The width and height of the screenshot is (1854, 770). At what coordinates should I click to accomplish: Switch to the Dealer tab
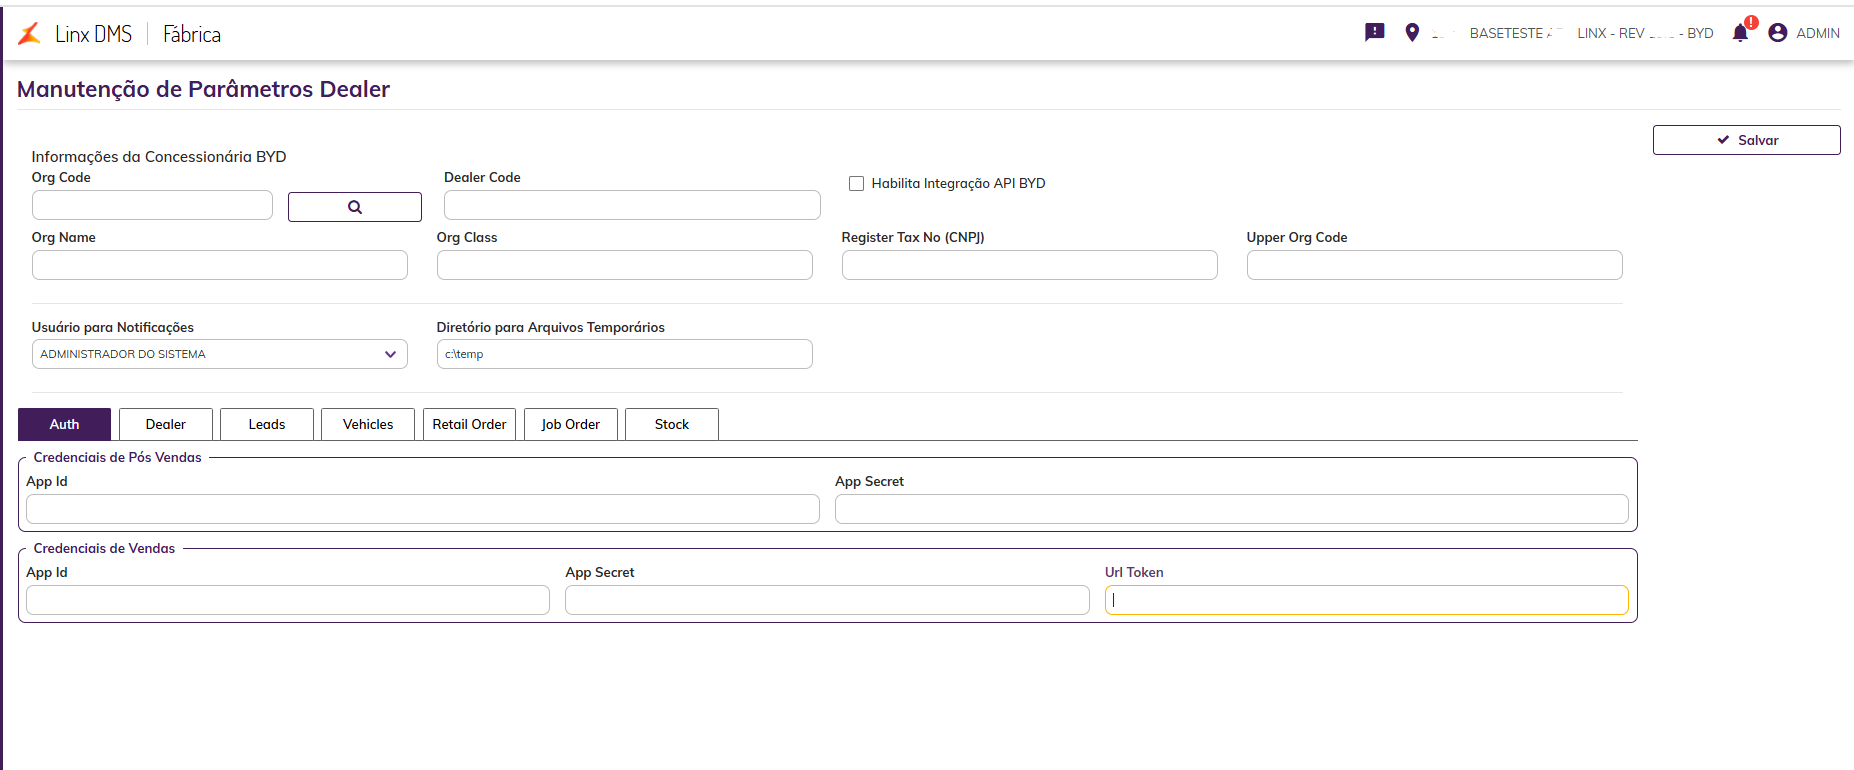tap(166, 424)
